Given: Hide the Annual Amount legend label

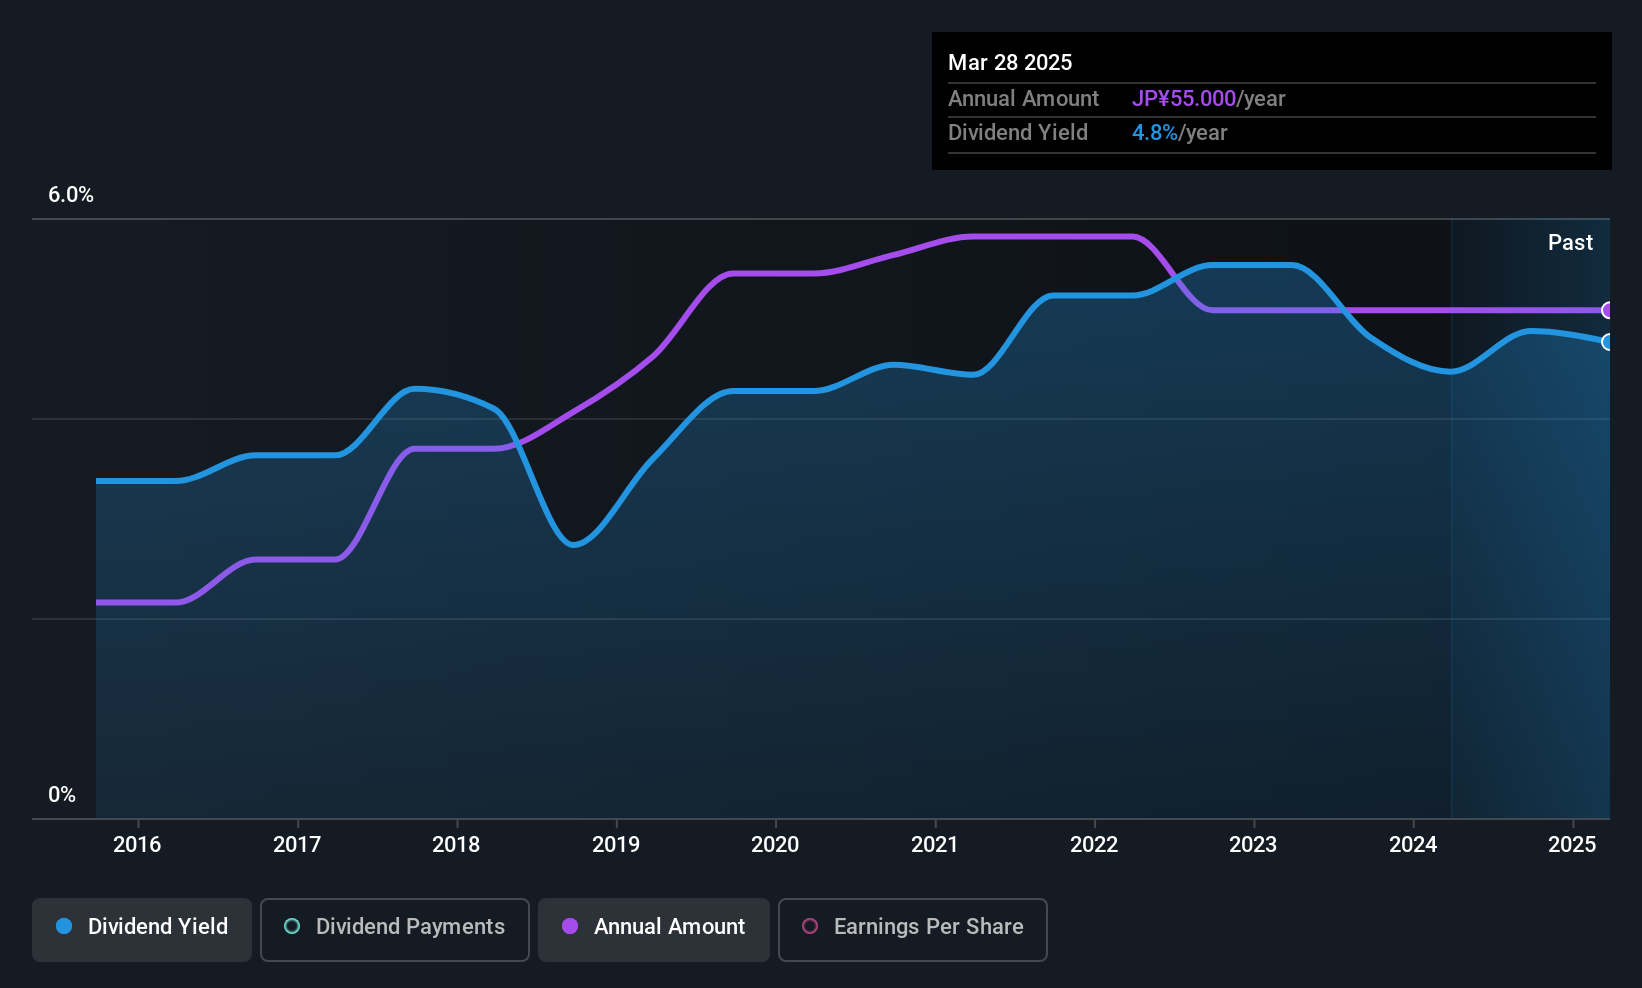Looking at the screenshot, I should click(669, 927).
